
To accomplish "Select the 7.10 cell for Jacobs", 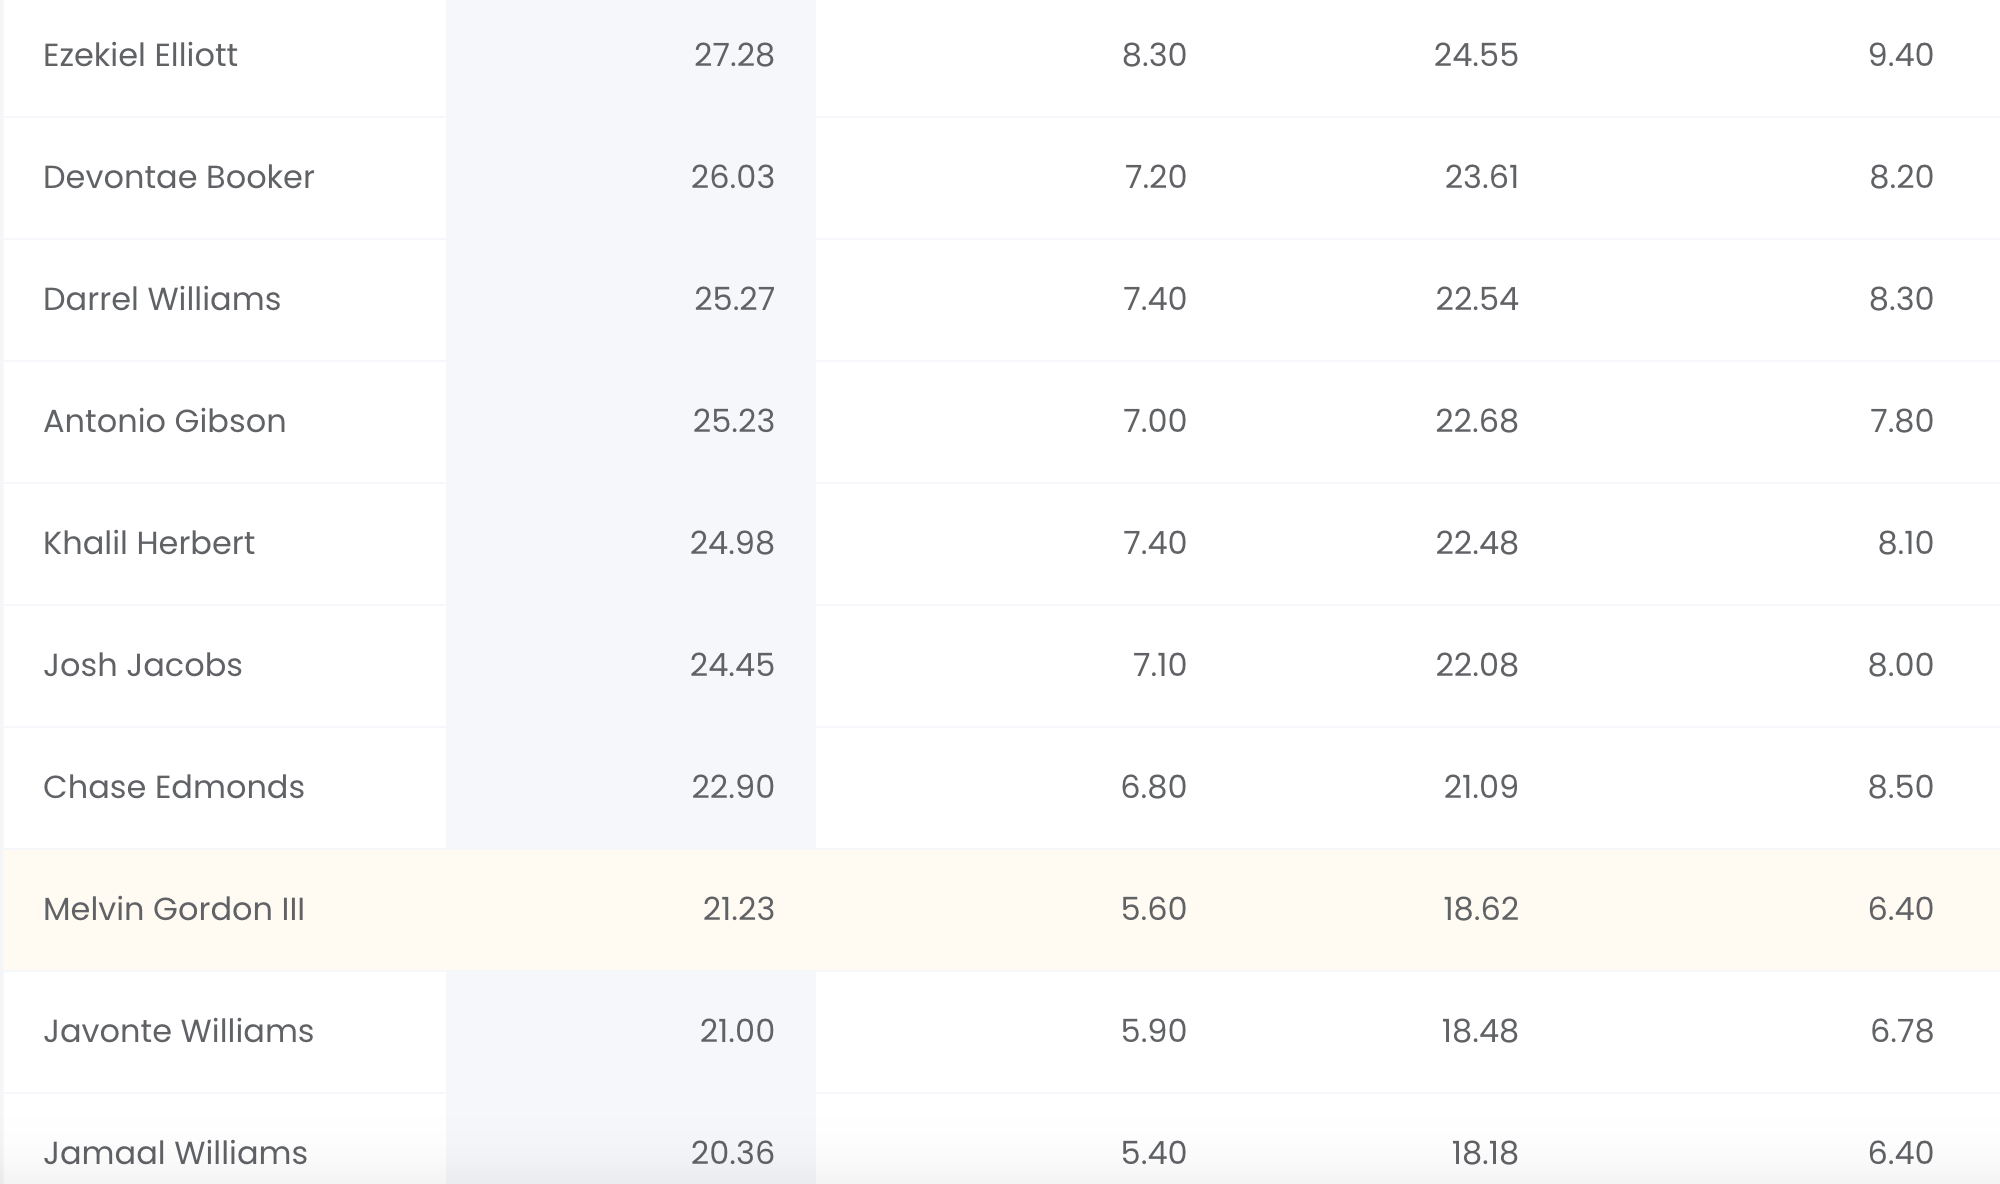I will point(1160,665).
